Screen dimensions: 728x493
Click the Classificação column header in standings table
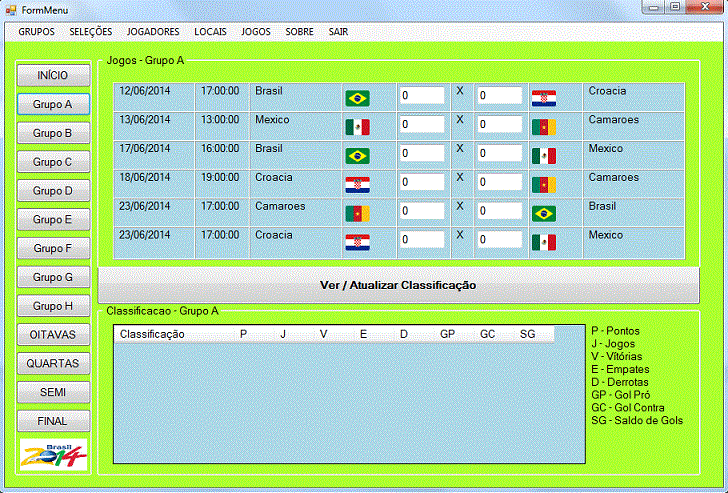tap(152, 334)
